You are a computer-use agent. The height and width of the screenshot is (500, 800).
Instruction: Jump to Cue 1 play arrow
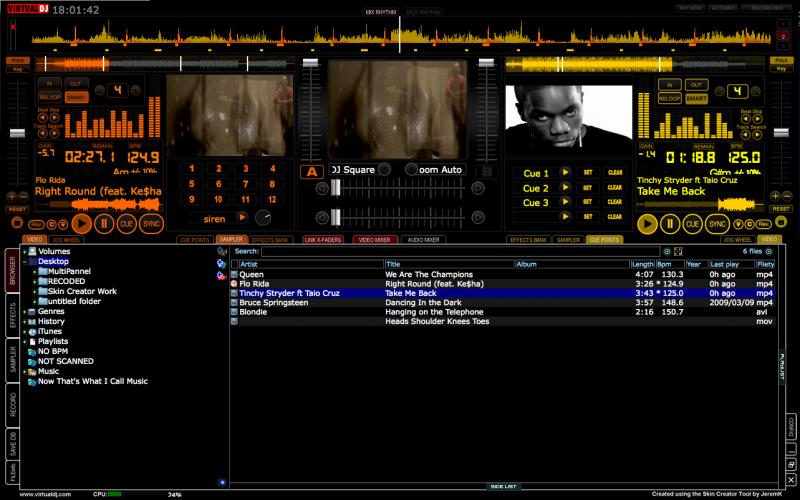[565, 172]
